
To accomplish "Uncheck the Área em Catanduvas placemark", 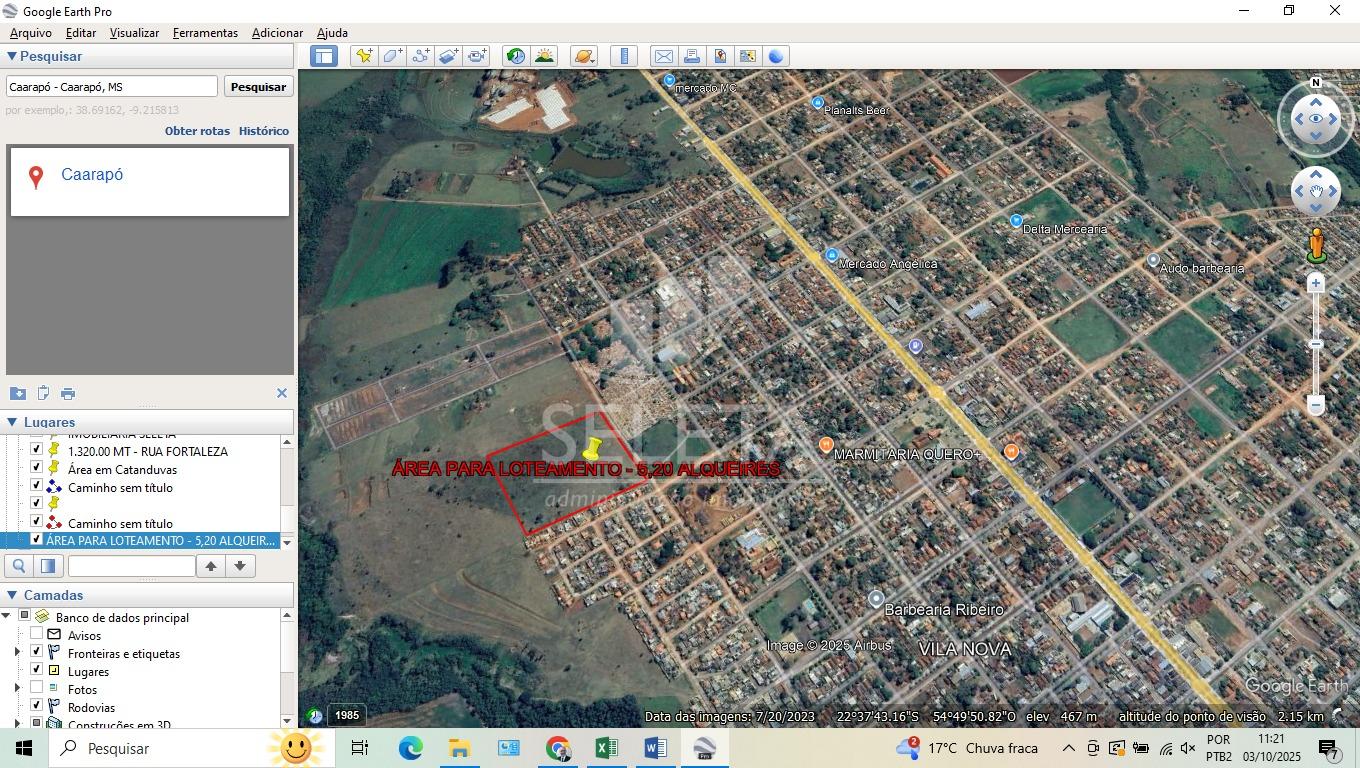I will pos(37,468).
